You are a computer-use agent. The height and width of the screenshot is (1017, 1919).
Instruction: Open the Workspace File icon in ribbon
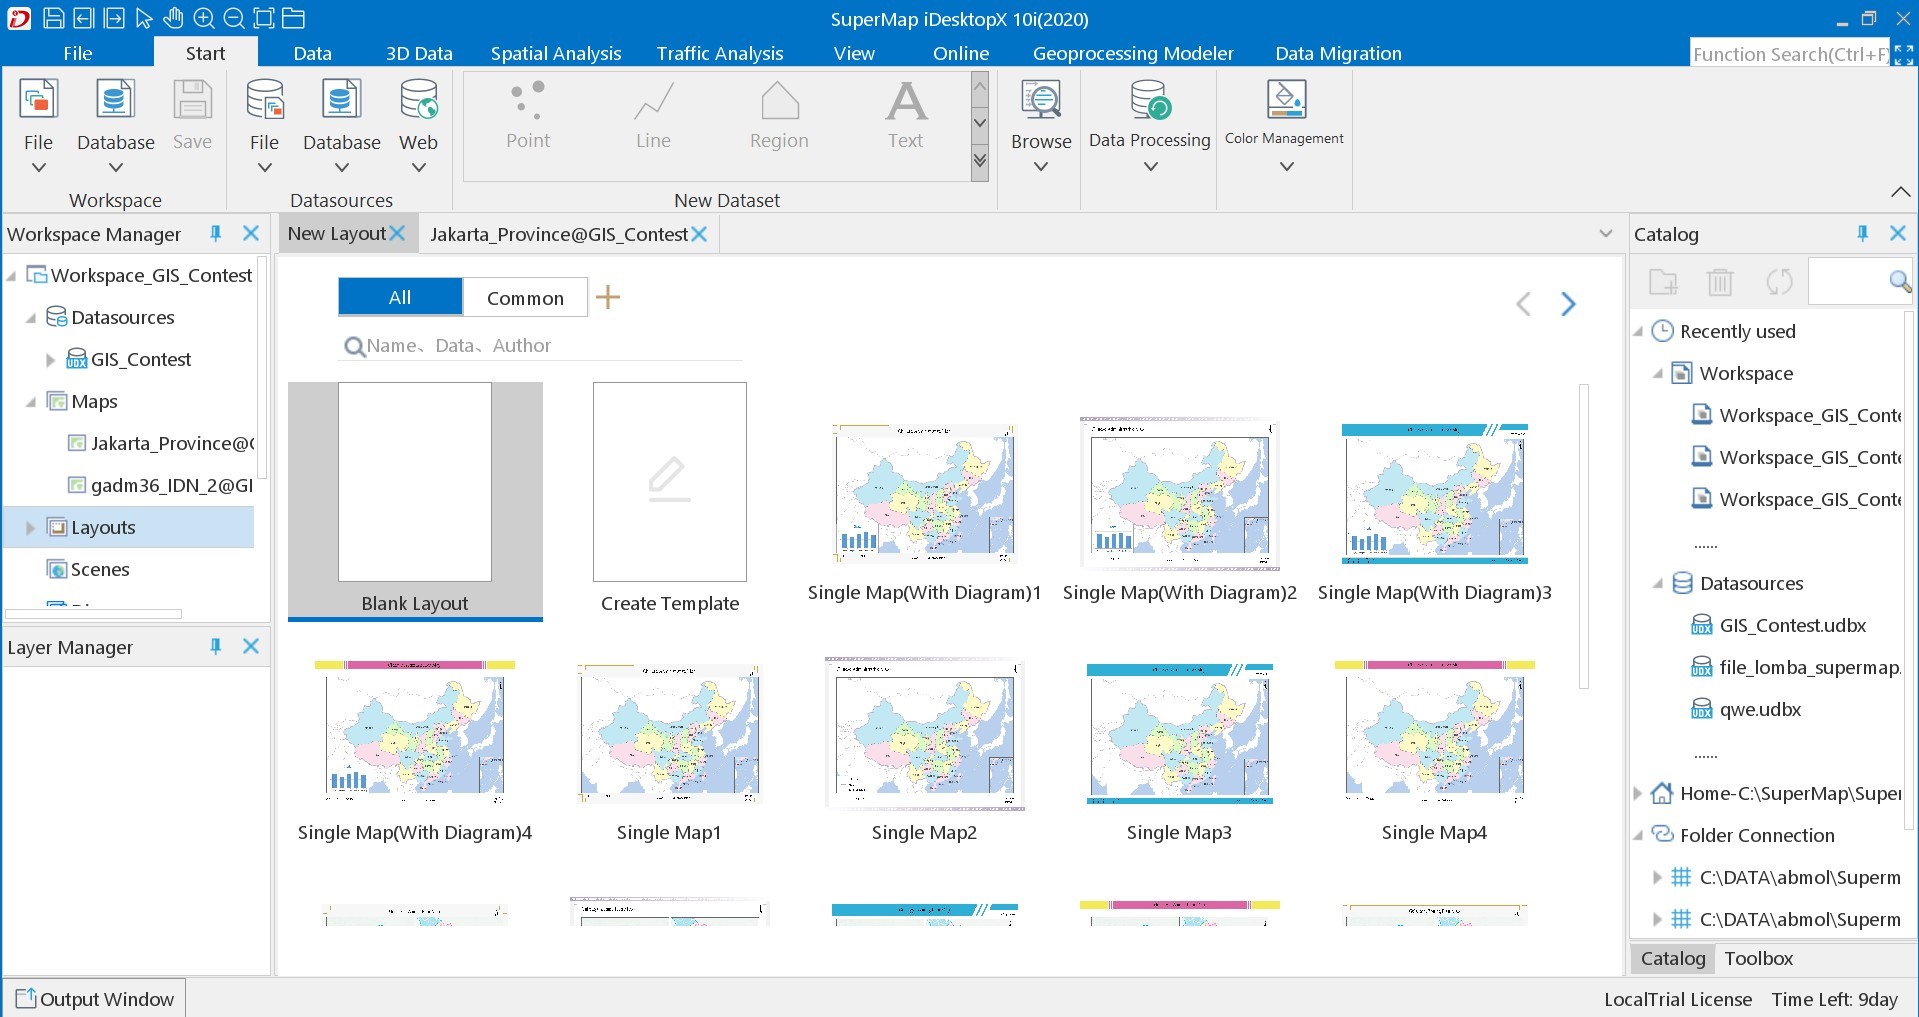pyautogui.click(x=38, y=101)
